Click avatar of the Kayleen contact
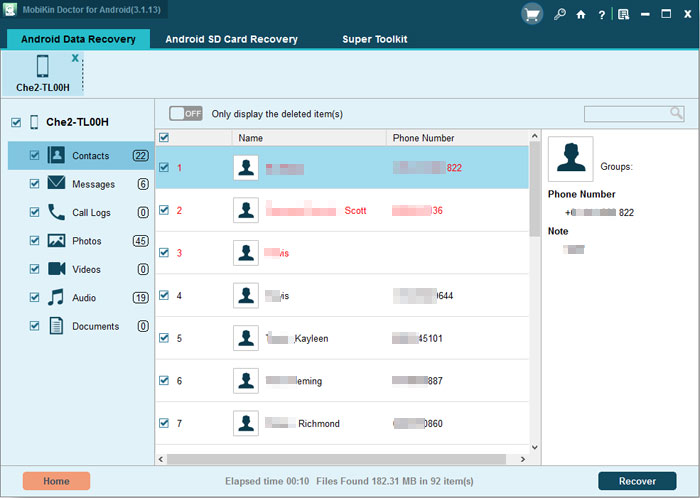This screenshot has width=700, height=498. (246, 338)
